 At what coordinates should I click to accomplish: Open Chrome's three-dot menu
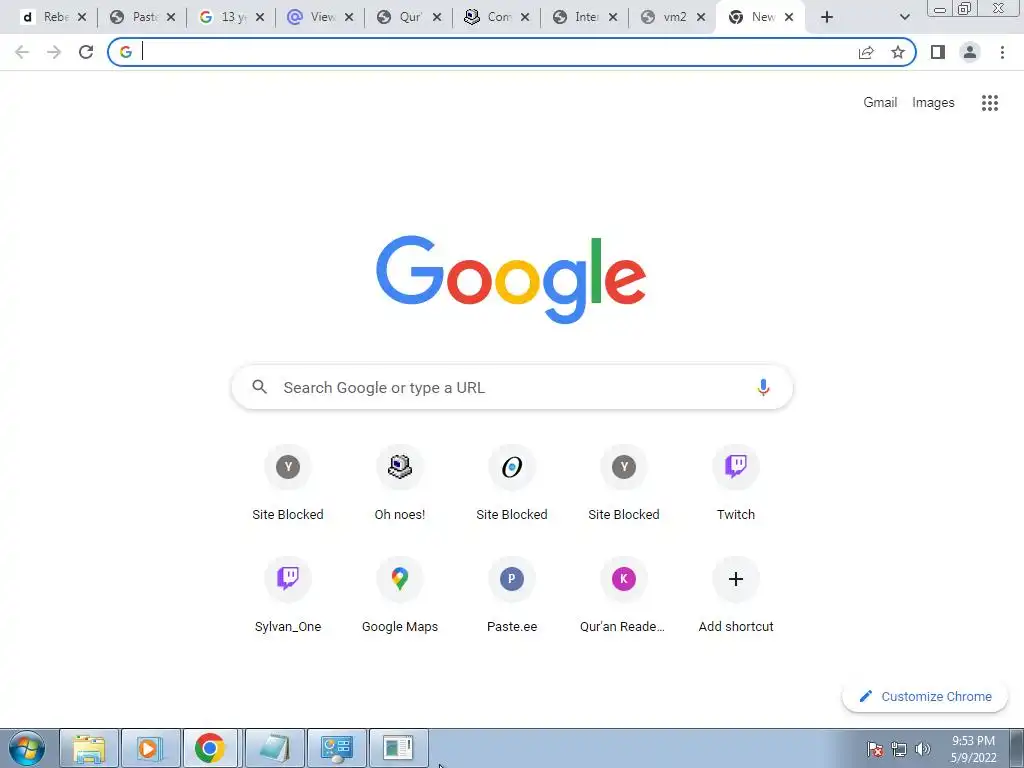pos(1002,52)
